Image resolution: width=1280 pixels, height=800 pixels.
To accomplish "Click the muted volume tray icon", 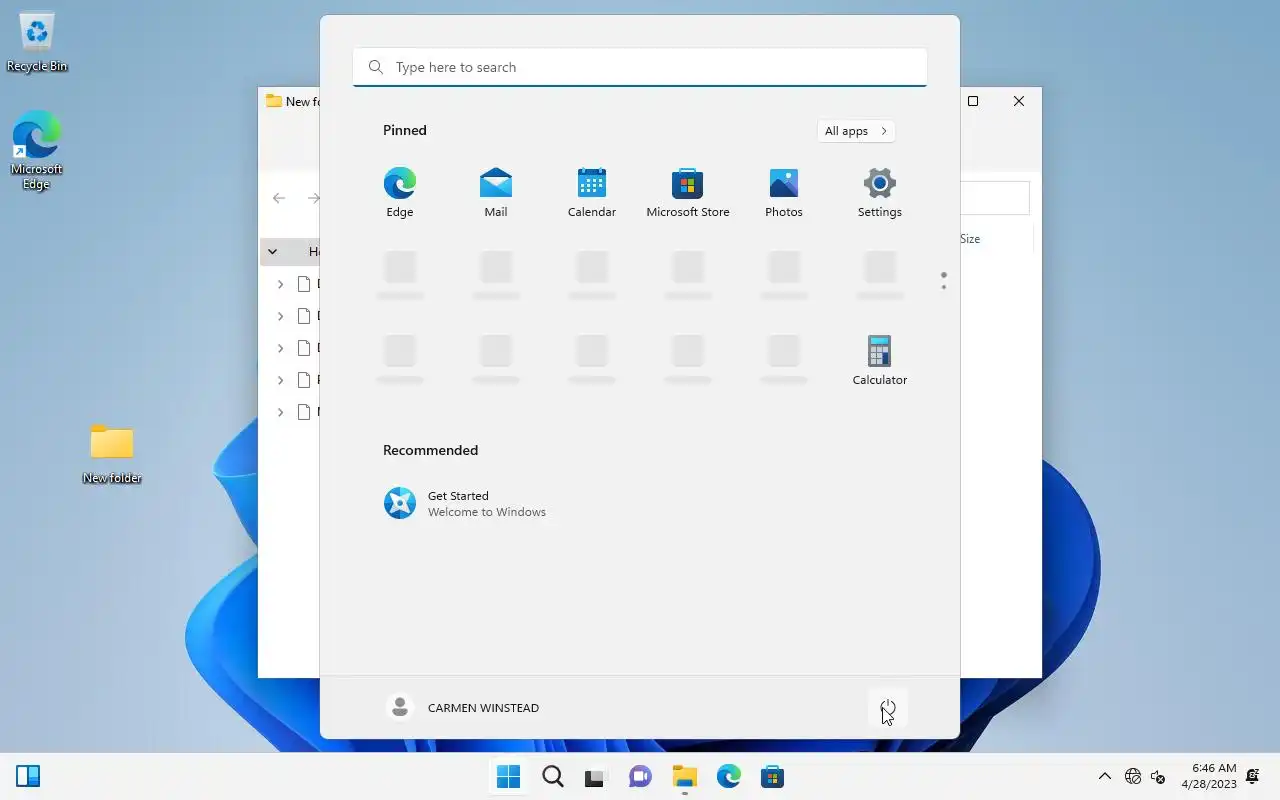I will 1158,776.
